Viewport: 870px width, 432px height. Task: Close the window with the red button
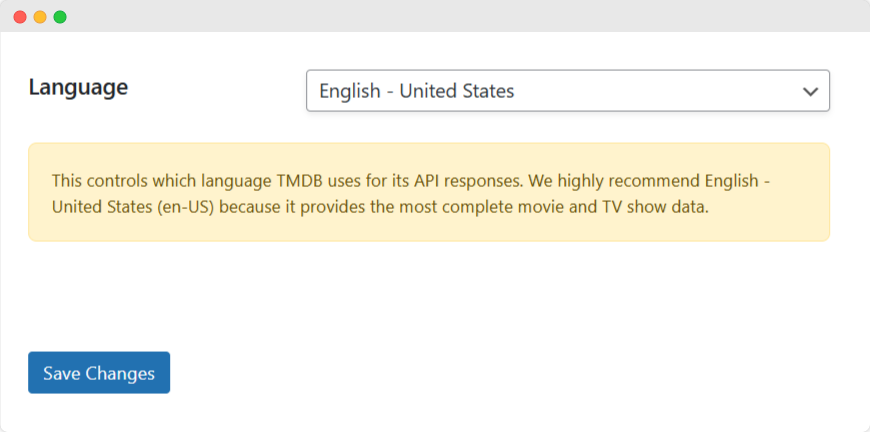tap(20, 17)
